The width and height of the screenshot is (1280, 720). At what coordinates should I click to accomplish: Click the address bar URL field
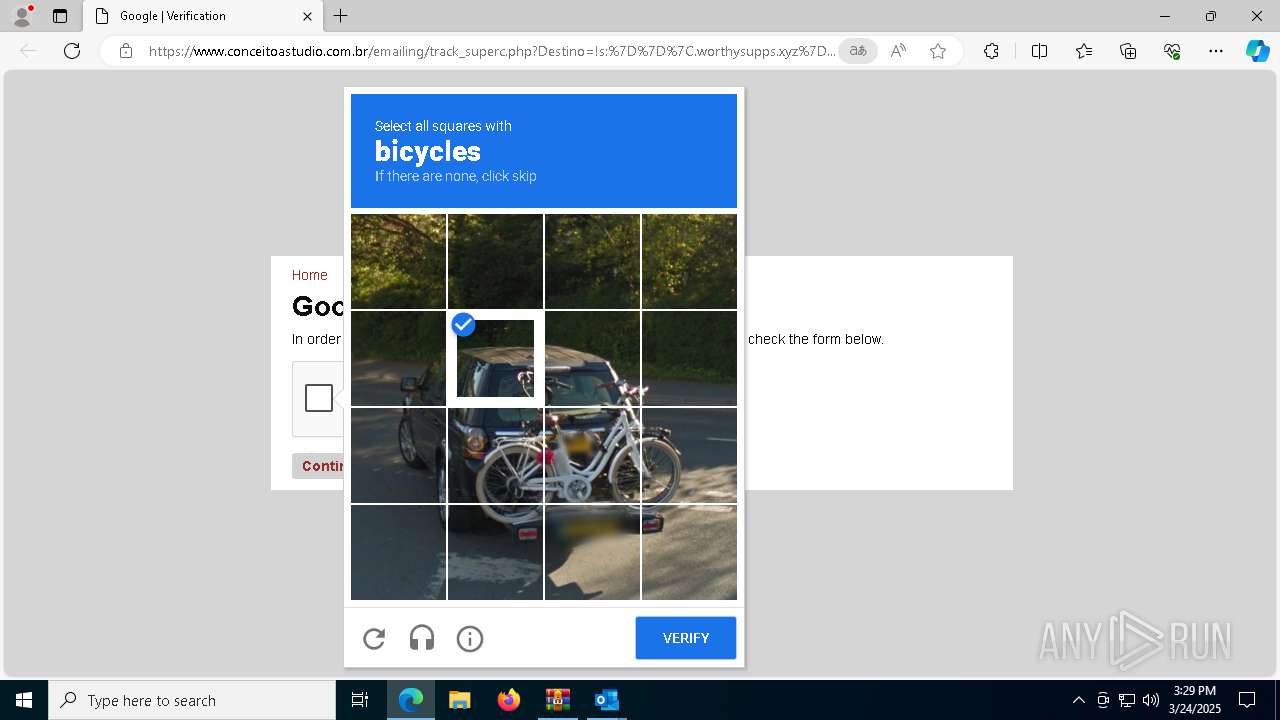click(x=492, y=51)
